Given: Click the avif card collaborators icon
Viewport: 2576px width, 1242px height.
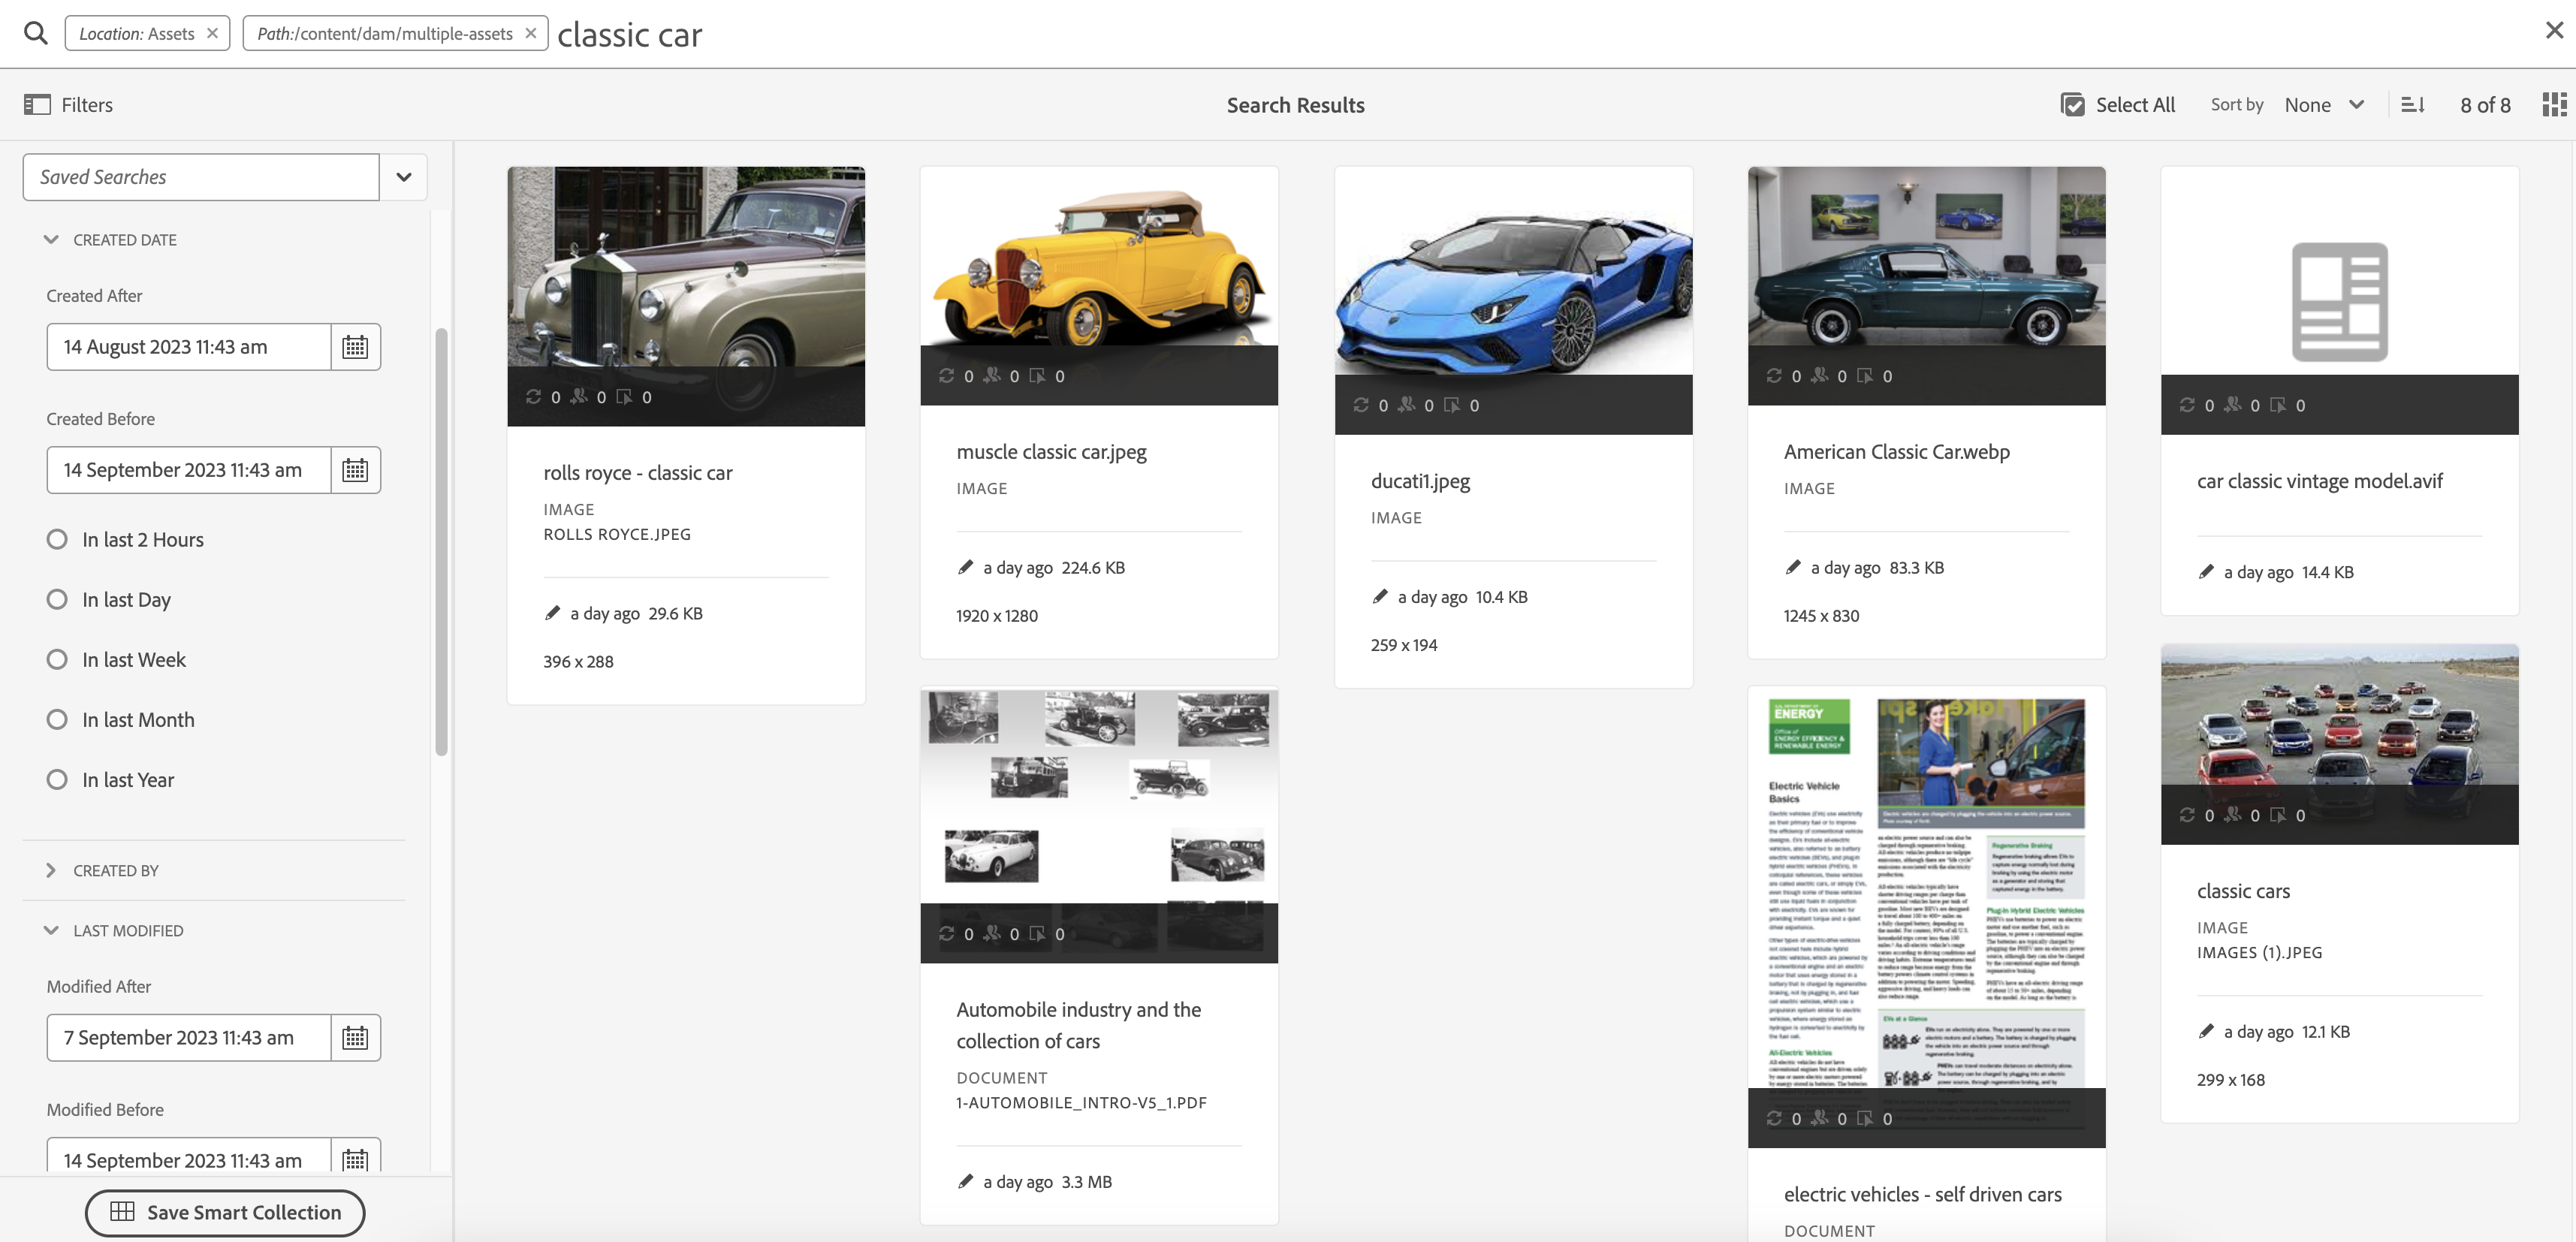Looking at the screenshot, I should [2232, 404].
